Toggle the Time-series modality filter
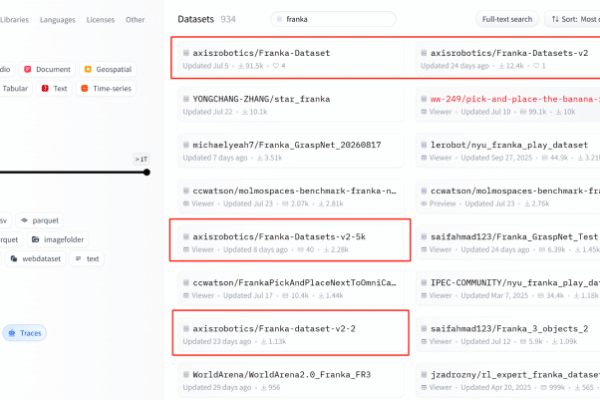The height and width of the screenshot is (400, 600). [106, 88]
